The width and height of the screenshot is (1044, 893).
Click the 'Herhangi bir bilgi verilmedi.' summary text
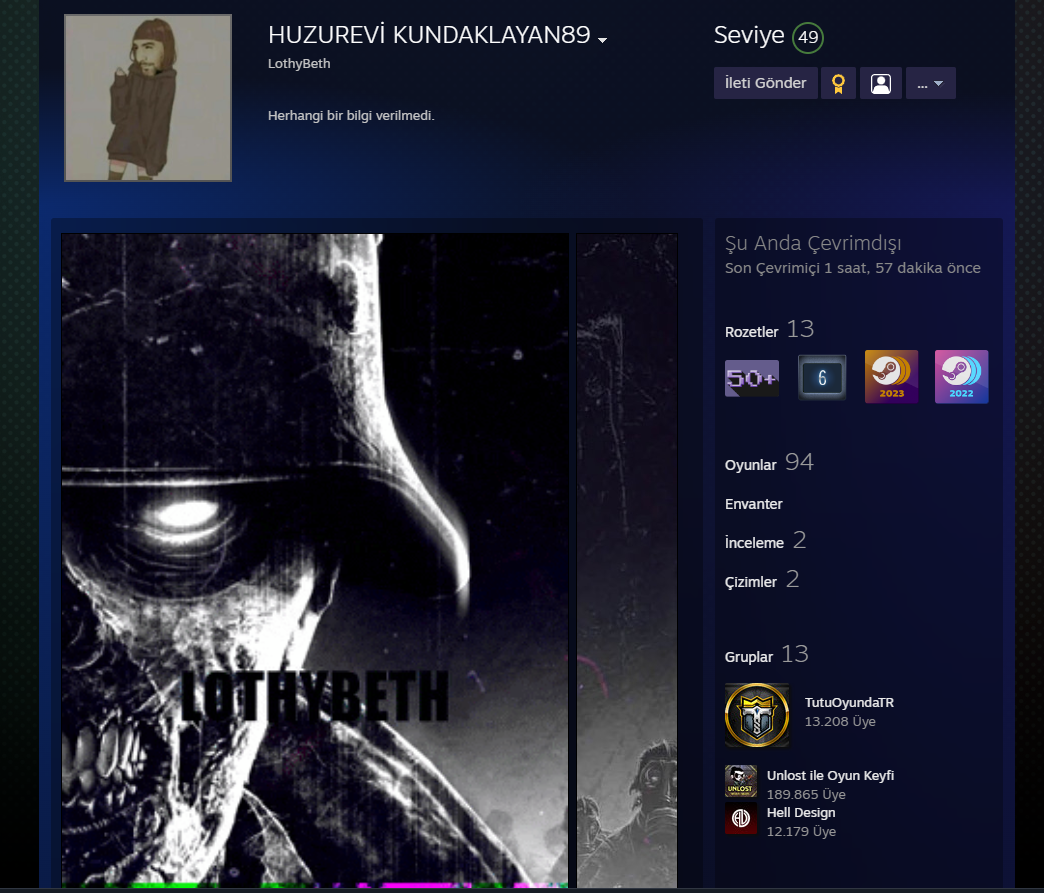[351, 116]
